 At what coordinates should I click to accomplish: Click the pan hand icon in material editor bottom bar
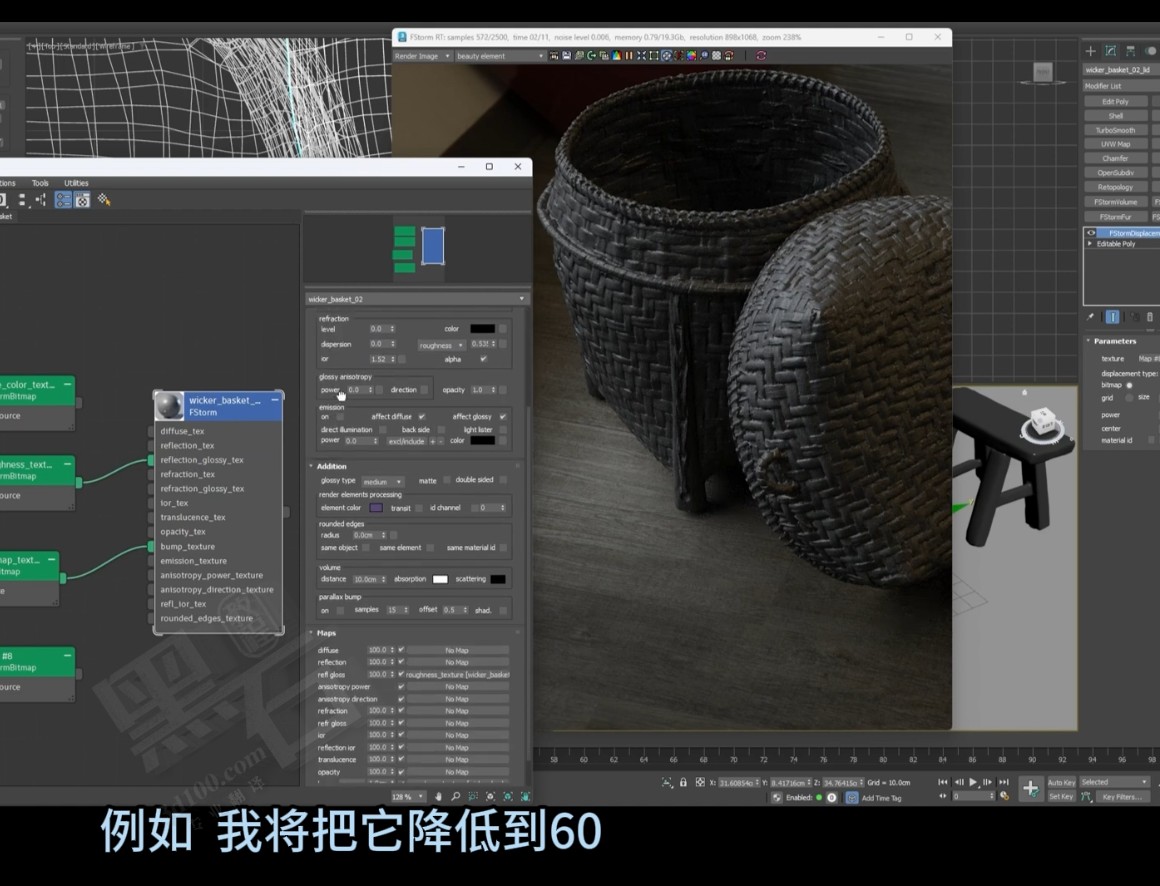439,797
